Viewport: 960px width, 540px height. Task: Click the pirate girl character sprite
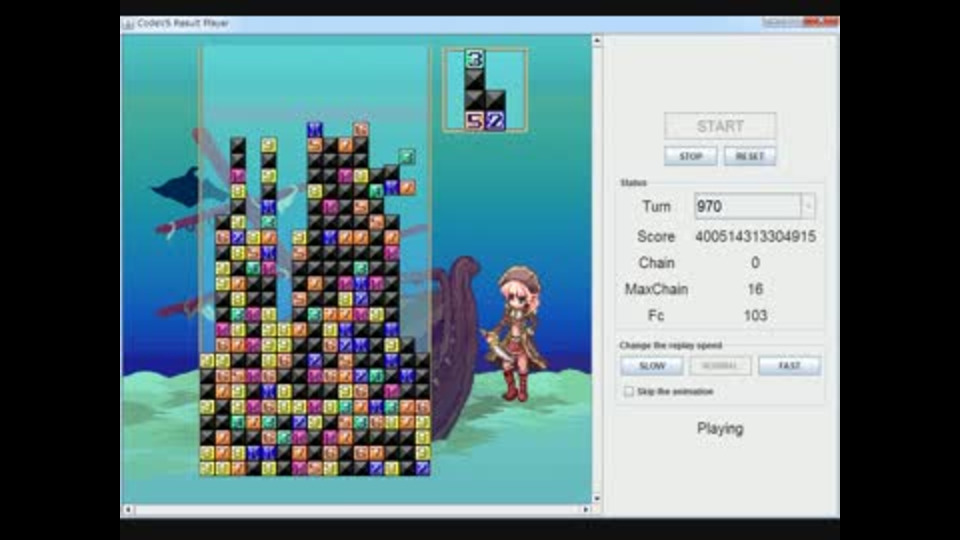[515, 334]
